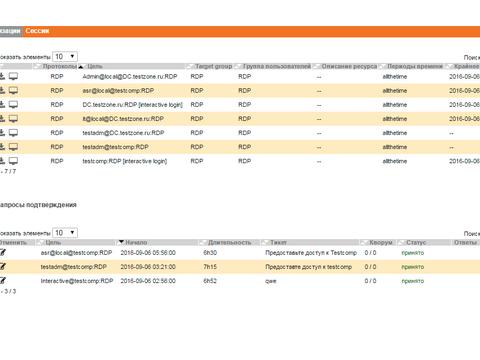Click duration value 6h30
This screenshot has height=360, width=480.
point(210,253)
